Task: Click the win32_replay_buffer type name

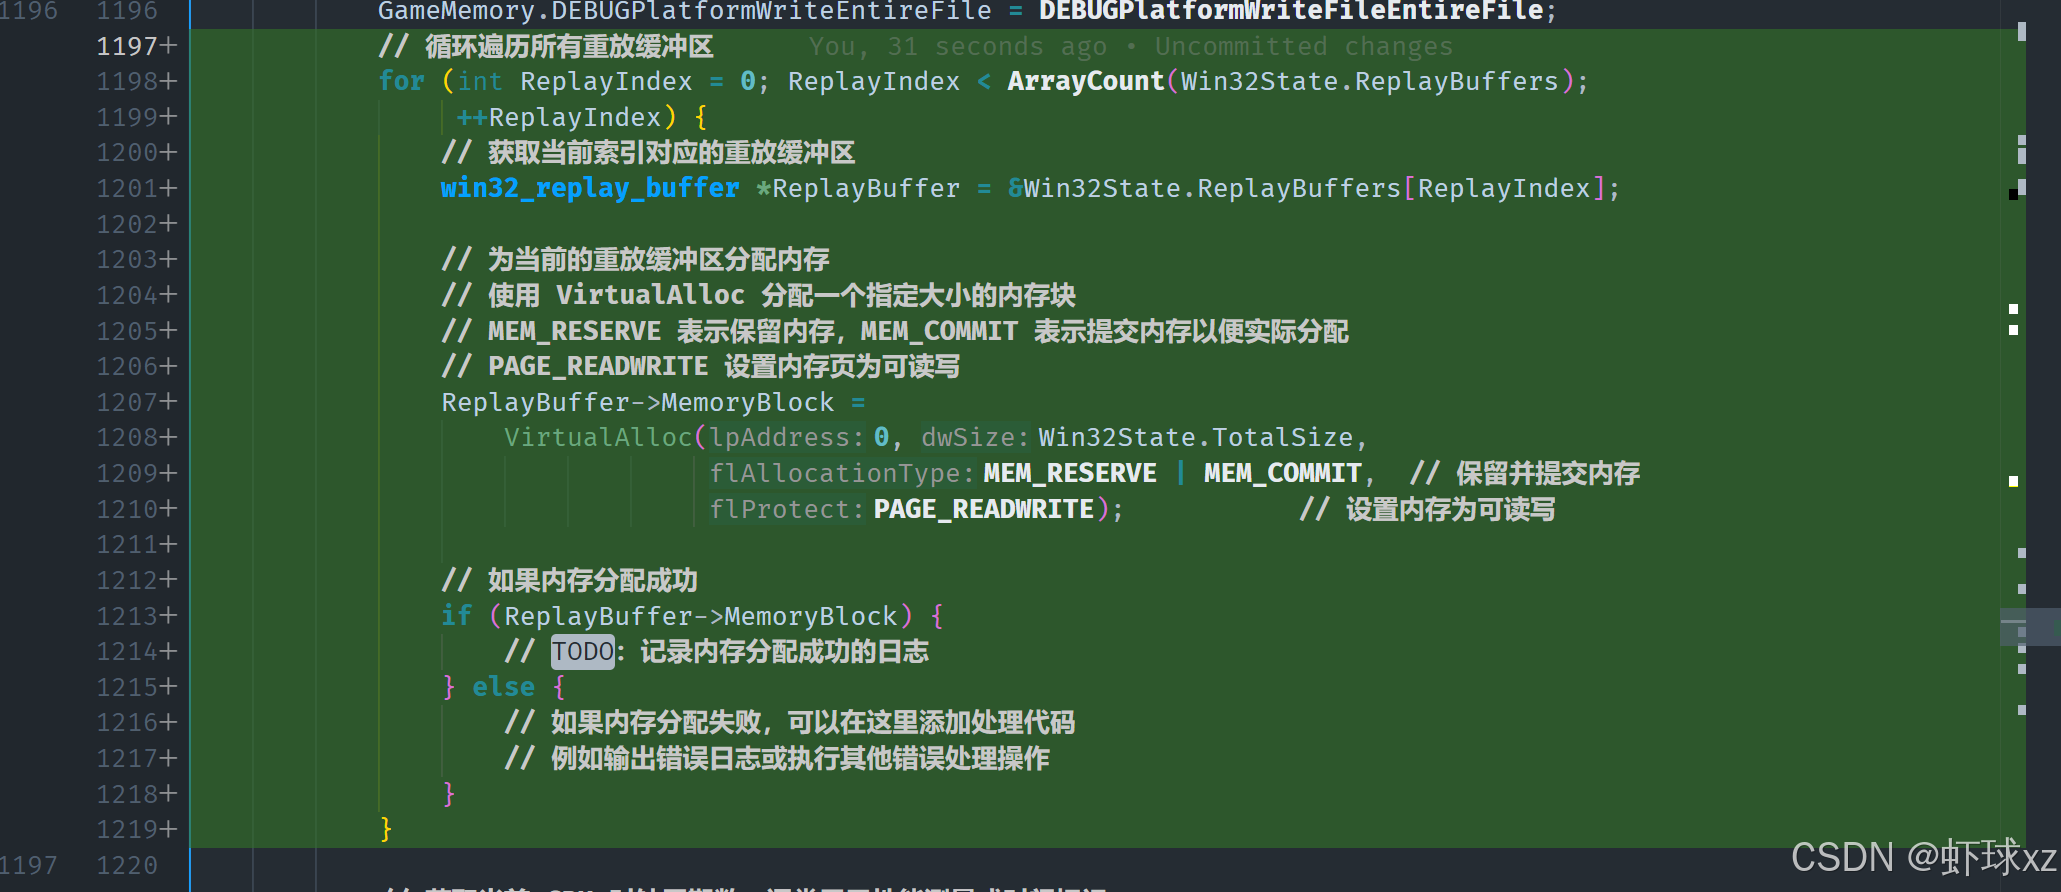Action: click(590, 188)
